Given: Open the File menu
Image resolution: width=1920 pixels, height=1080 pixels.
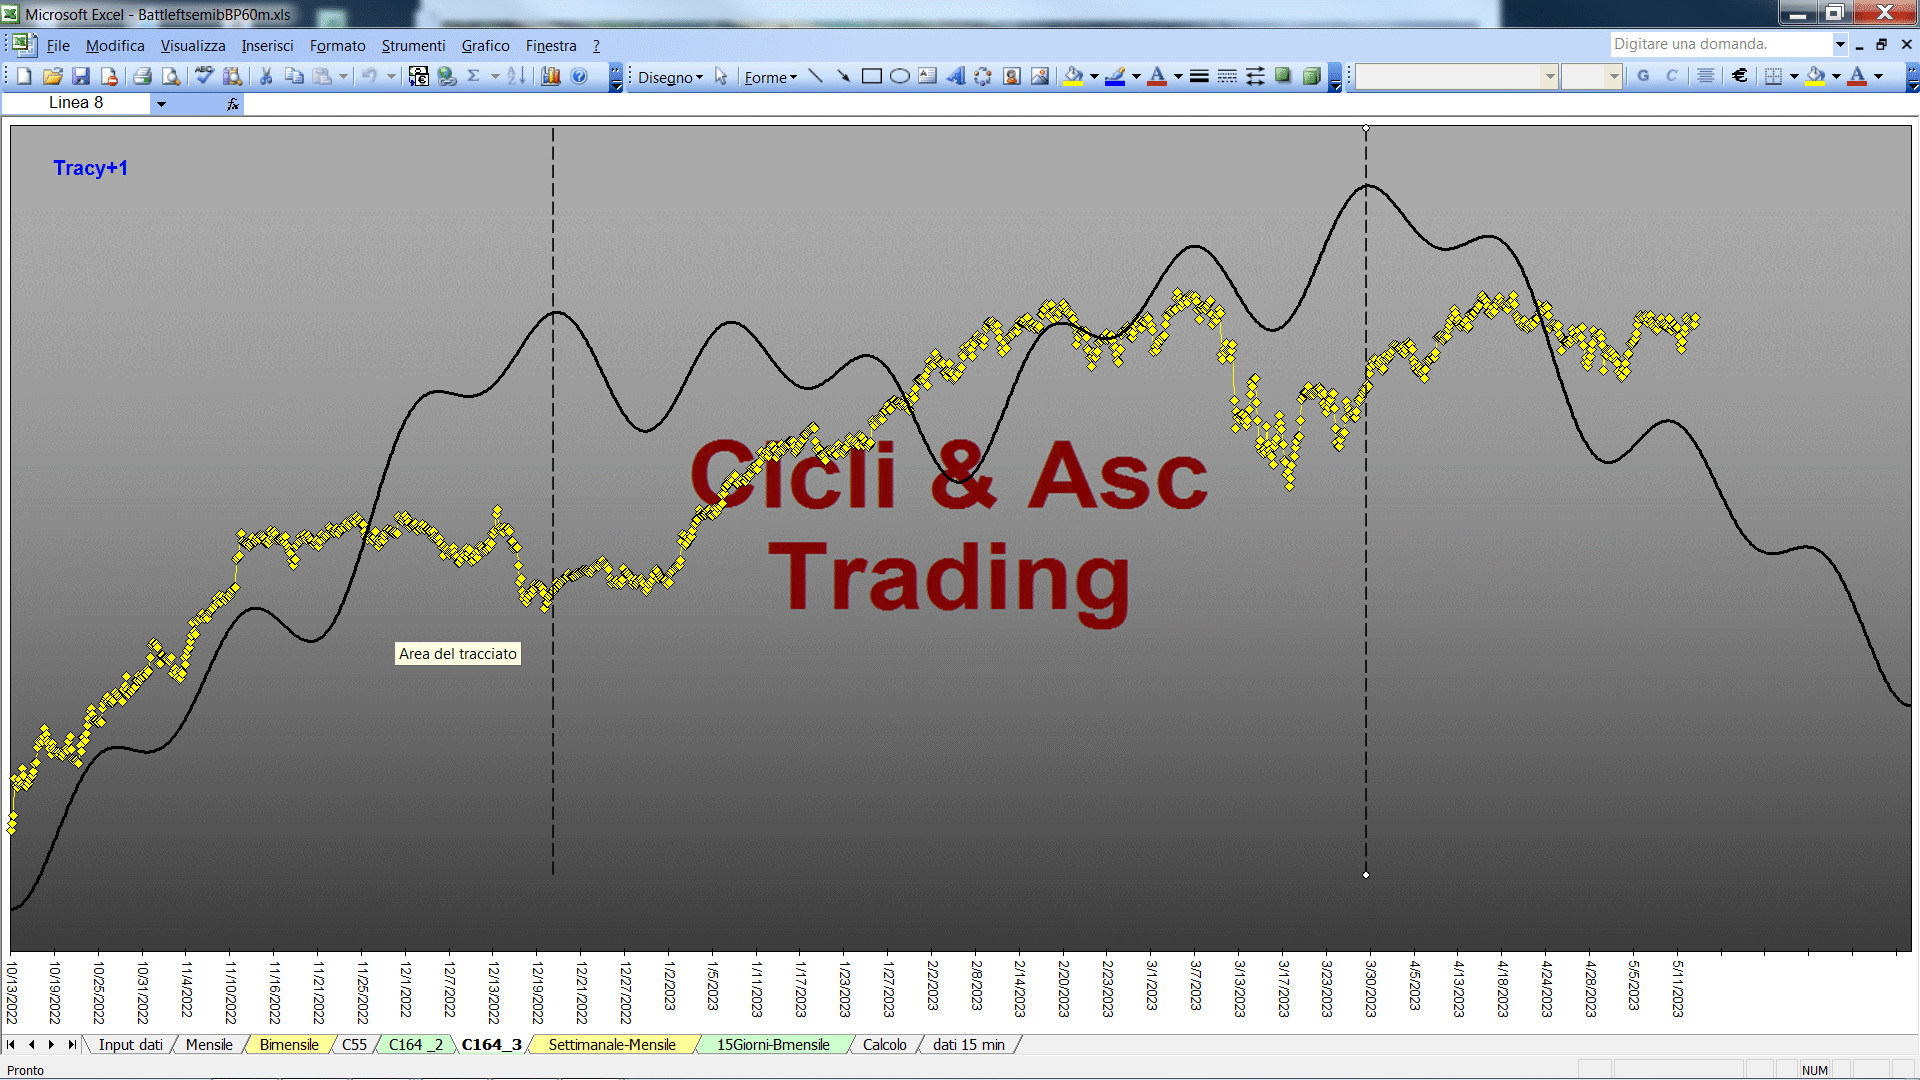Looking at the screenshot, I should pyautogui.click(x=58, y=46).
